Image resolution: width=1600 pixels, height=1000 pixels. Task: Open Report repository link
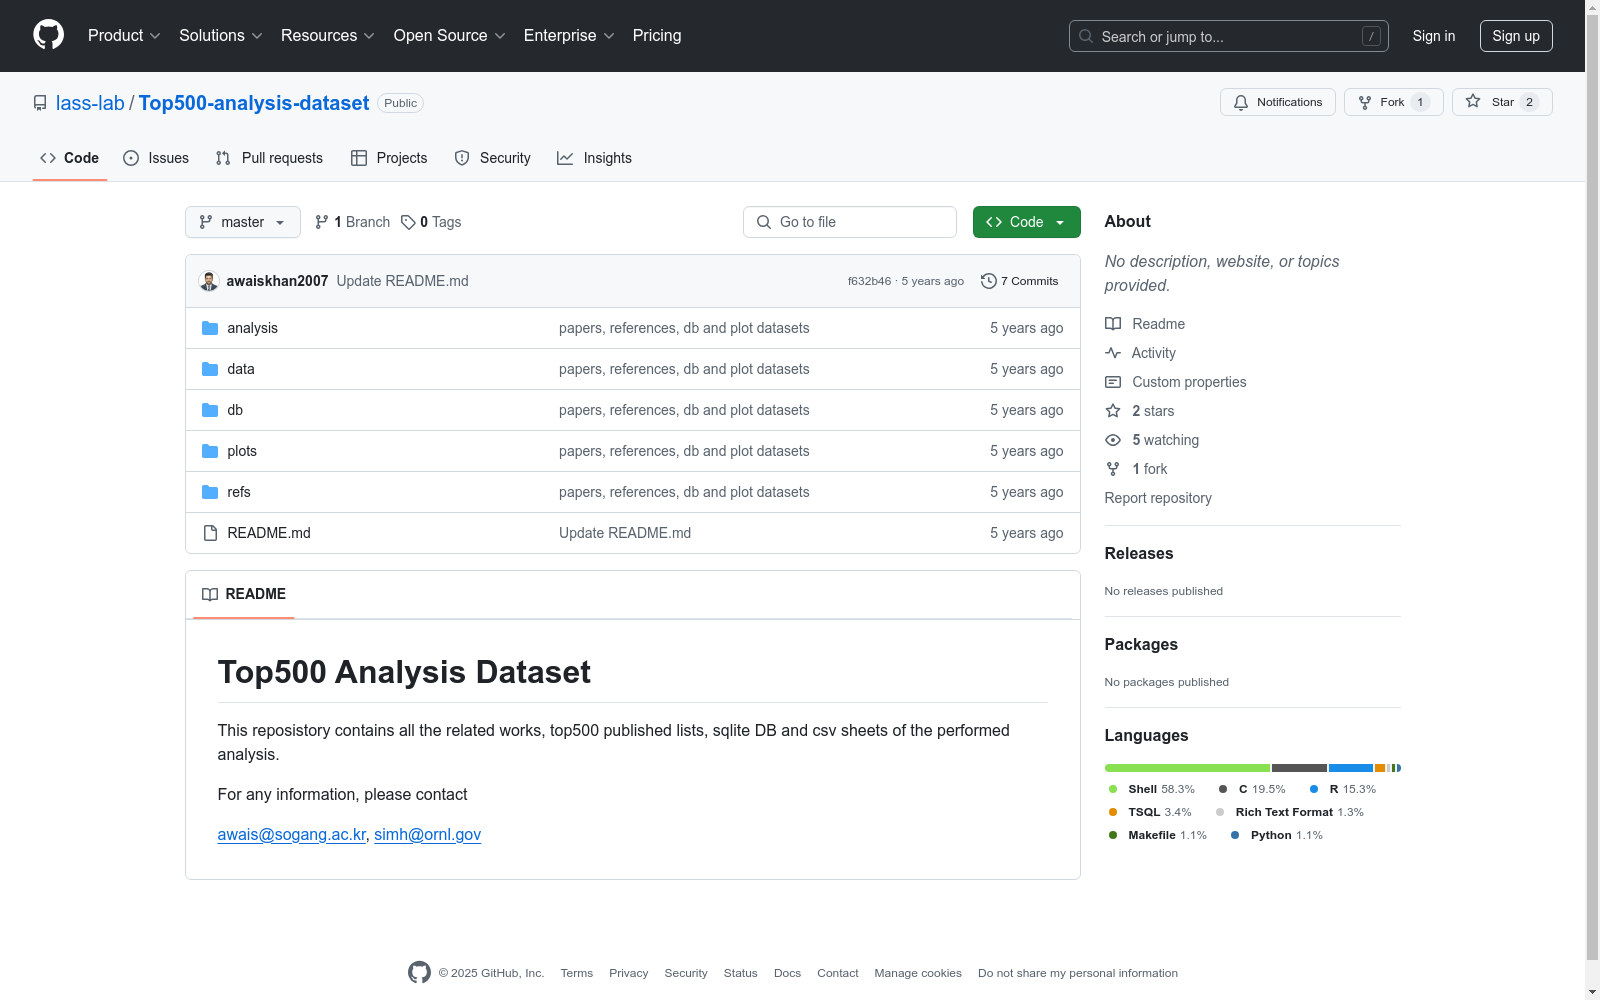pyautogui.click(x=1158, y=498)
